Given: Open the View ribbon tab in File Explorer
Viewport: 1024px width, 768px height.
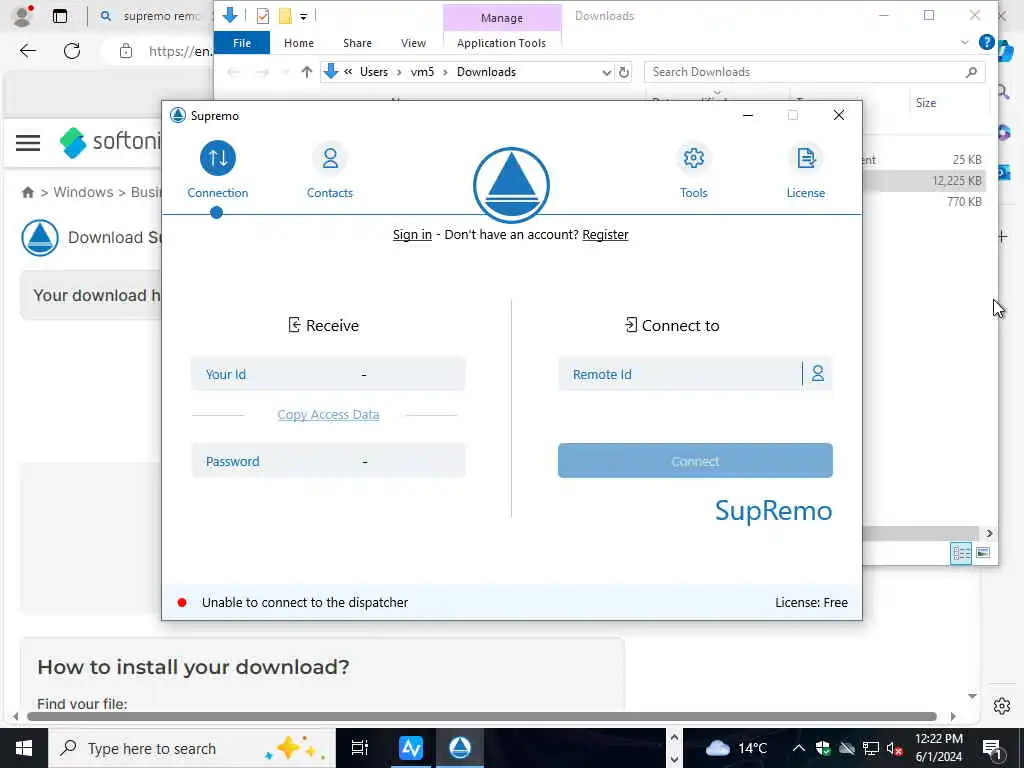Looking at the screenshot, I should [x=413, y=43].
